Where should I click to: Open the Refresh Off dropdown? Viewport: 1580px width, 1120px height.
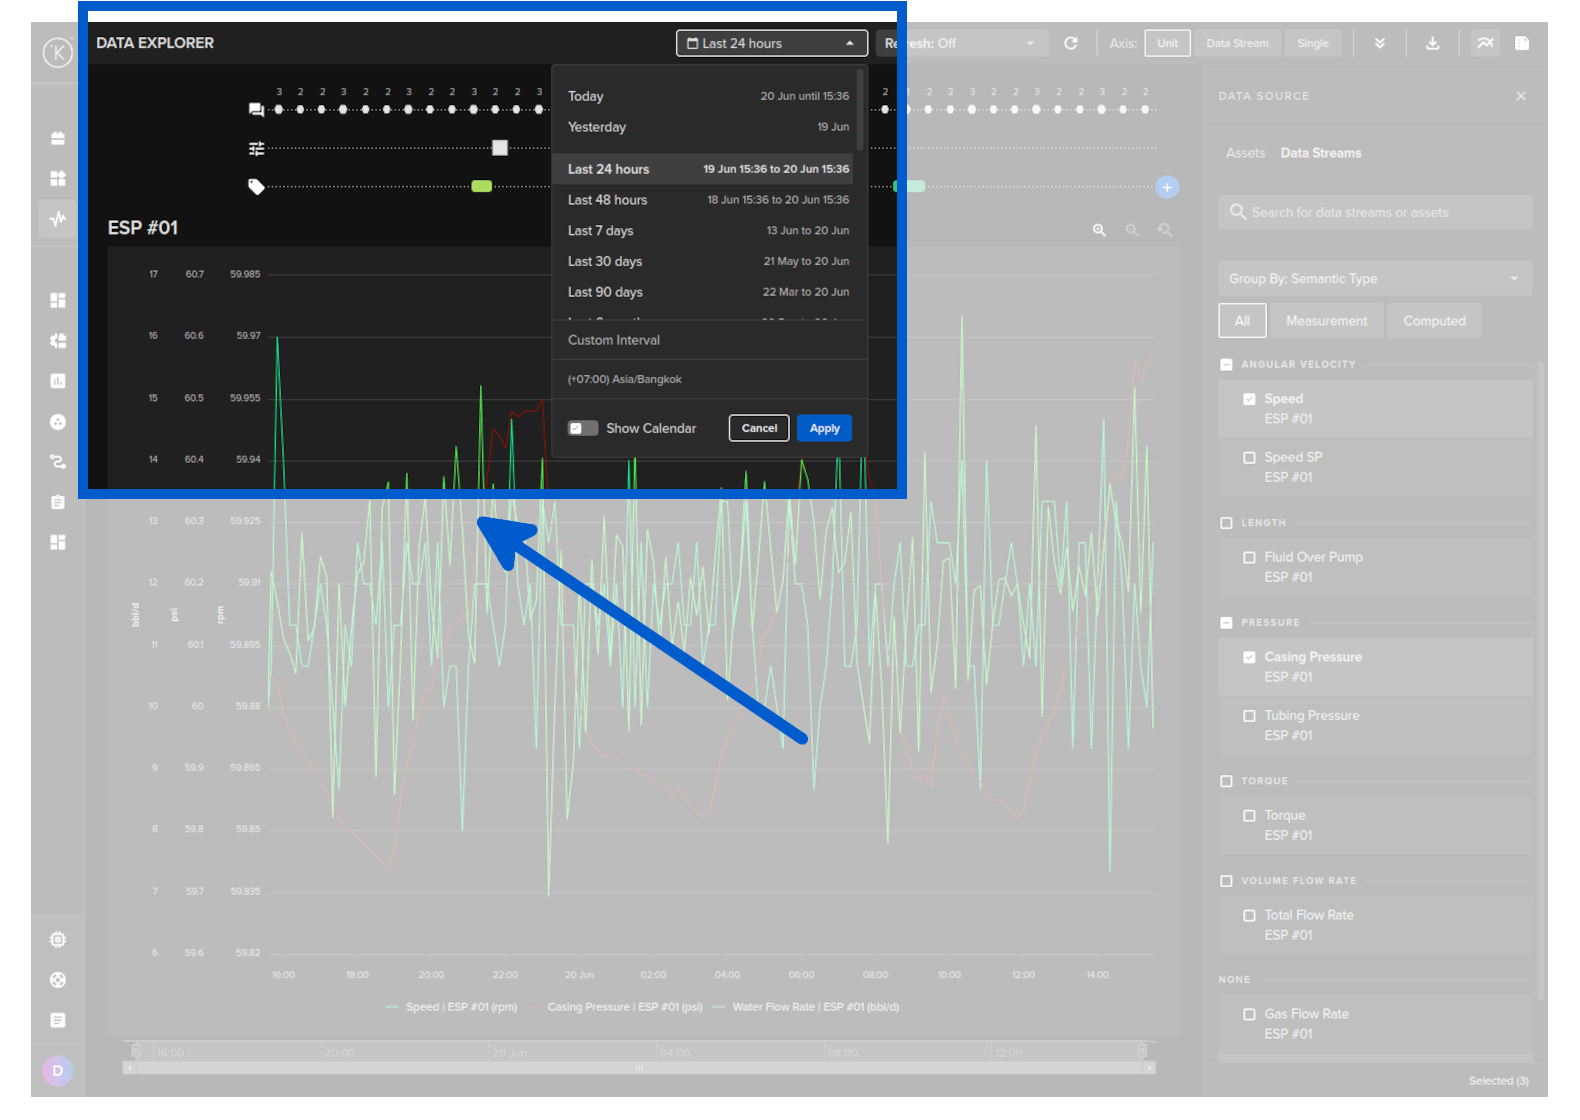(x=962, y=43)
